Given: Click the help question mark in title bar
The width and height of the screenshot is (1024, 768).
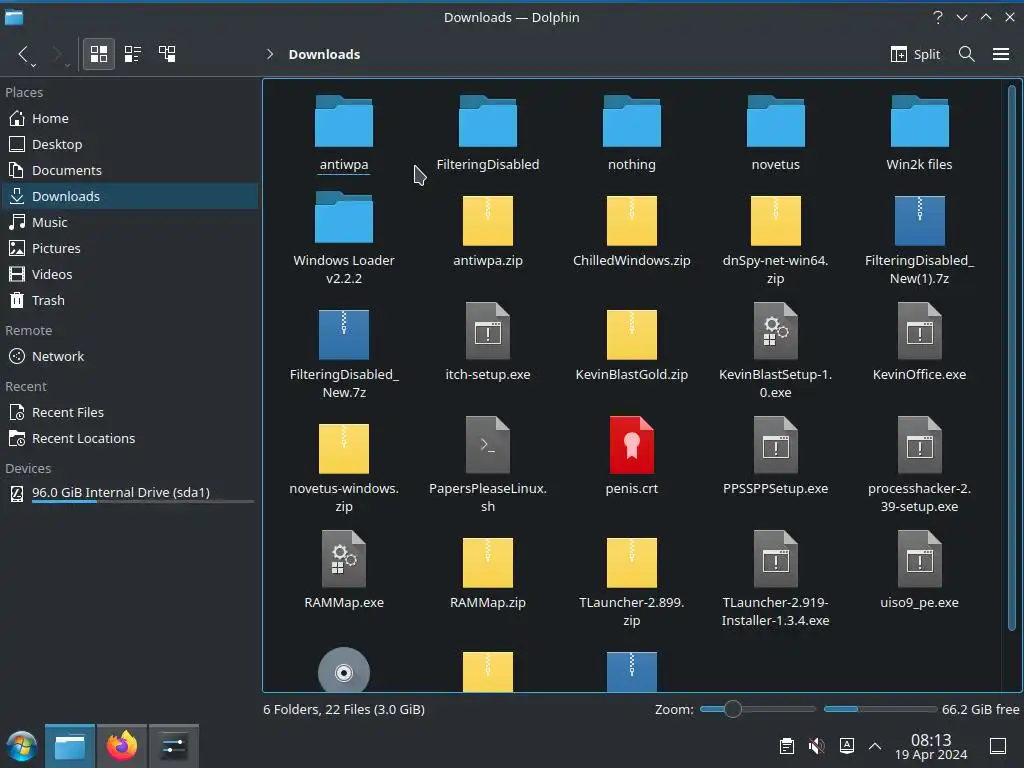Looking at the screenshot, I should 938,18.
